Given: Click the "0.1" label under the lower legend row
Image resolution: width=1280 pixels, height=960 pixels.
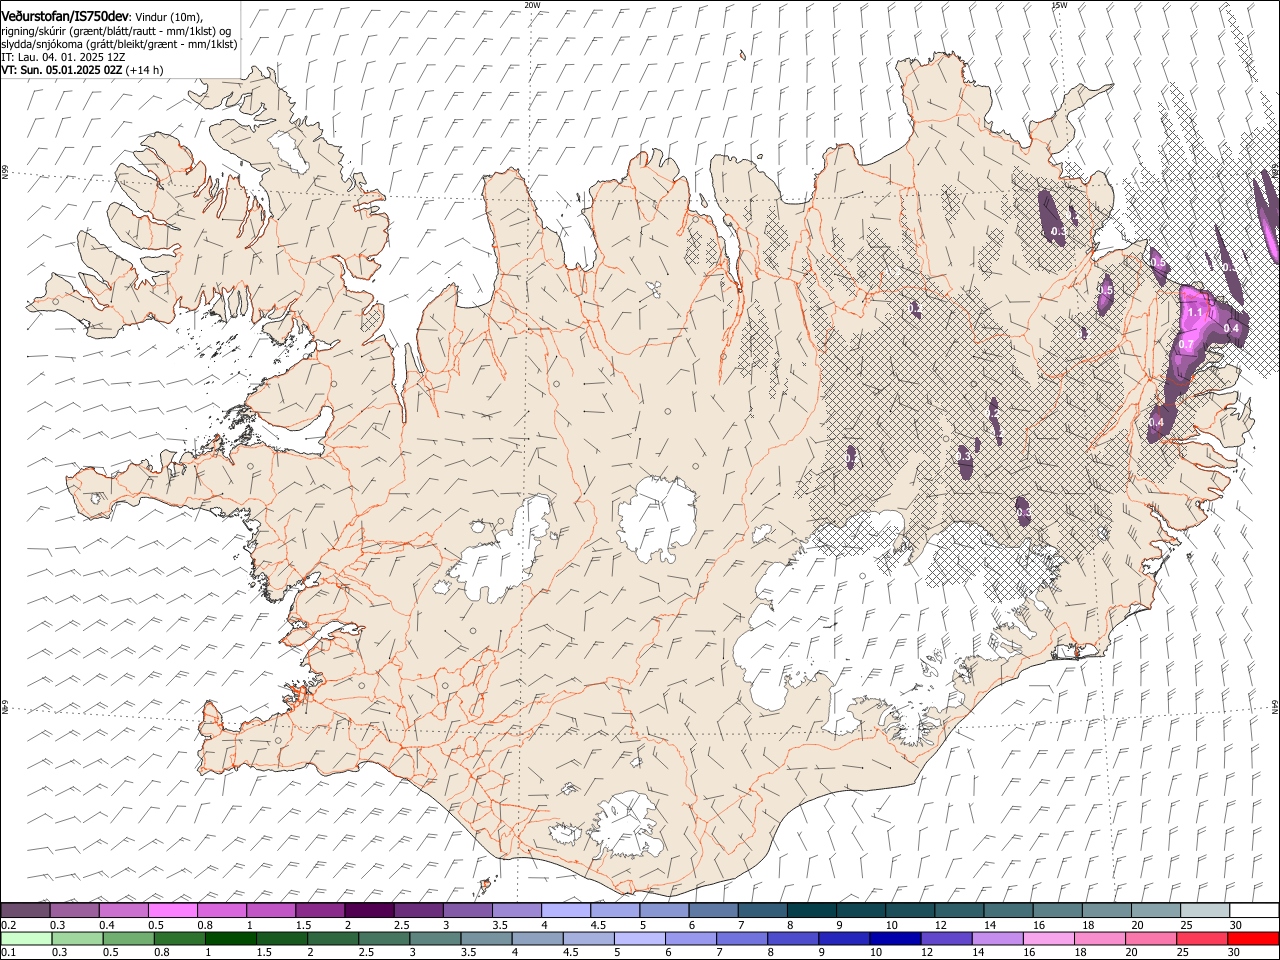Looking at the screenshot, I should [x=9, y=952].
